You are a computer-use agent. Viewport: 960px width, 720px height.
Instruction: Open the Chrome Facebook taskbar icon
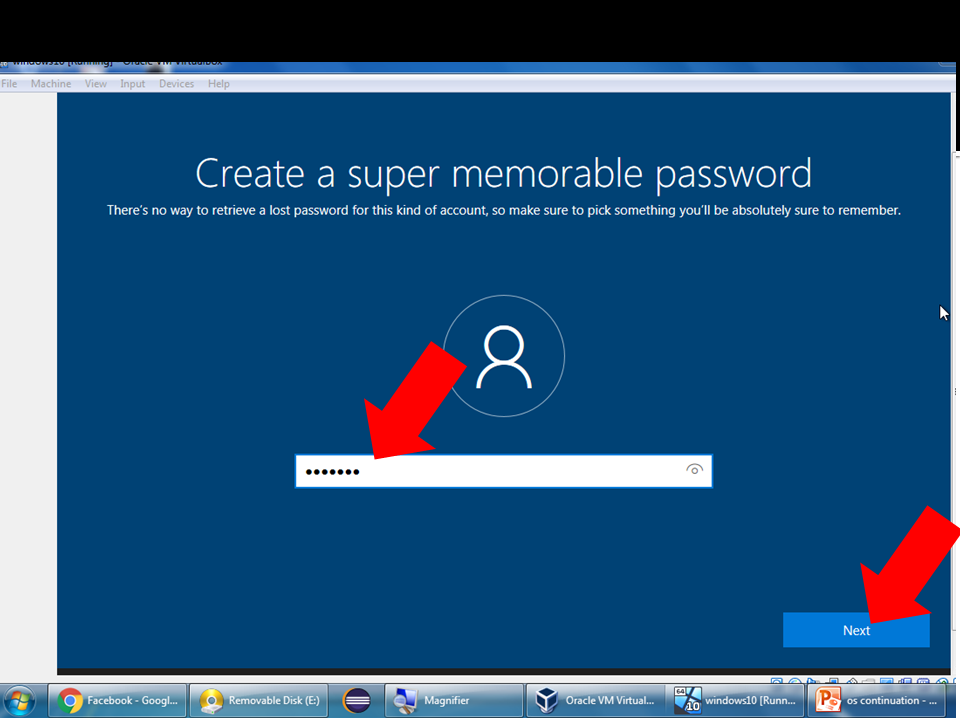point(117,700)
